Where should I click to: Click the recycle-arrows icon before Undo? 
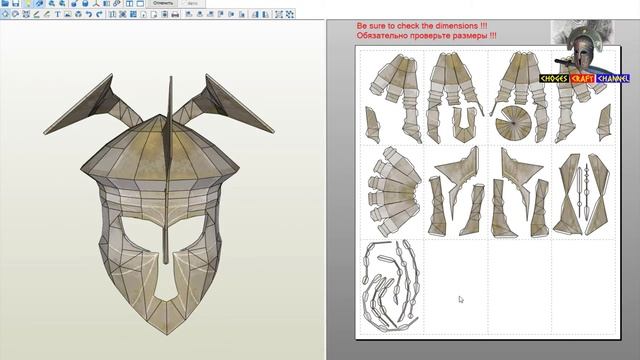click(78, 14)
